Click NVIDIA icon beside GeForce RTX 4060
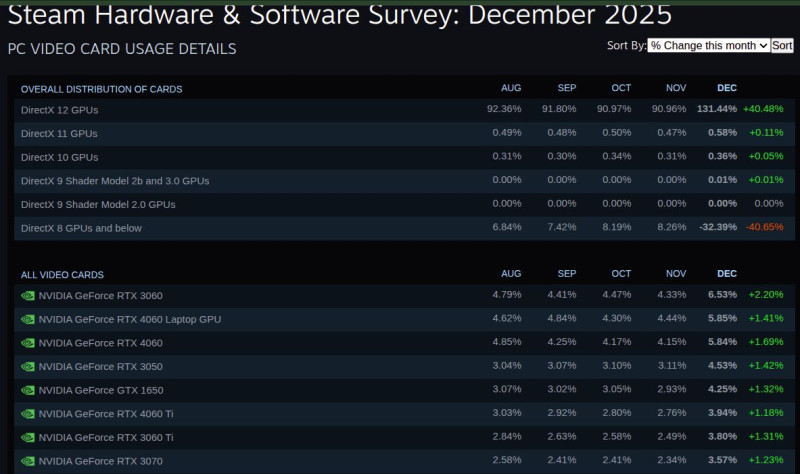 tap(28, 343)
